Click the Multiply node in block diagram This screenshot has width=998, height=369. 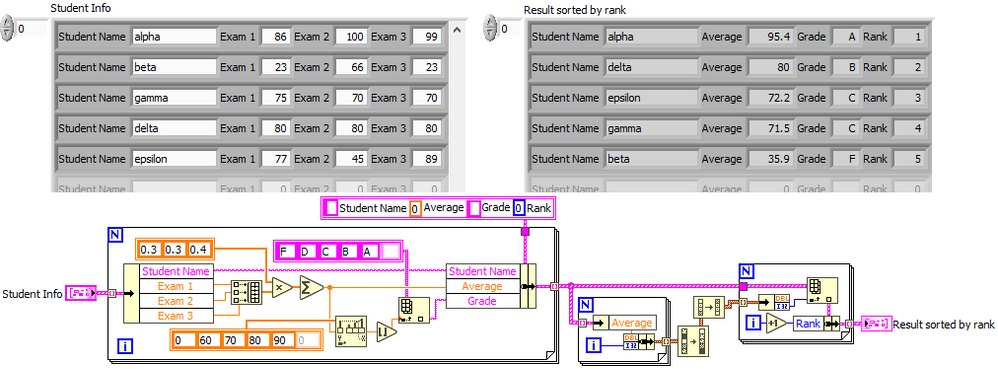click(x=282, y=288)
